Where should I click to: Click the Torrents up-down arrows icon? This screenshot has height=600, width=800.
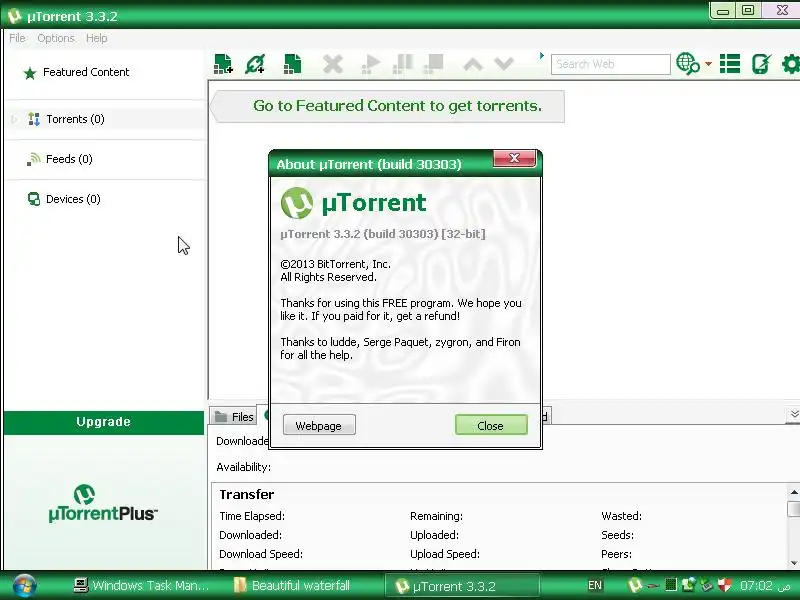(x=34, y=119)
